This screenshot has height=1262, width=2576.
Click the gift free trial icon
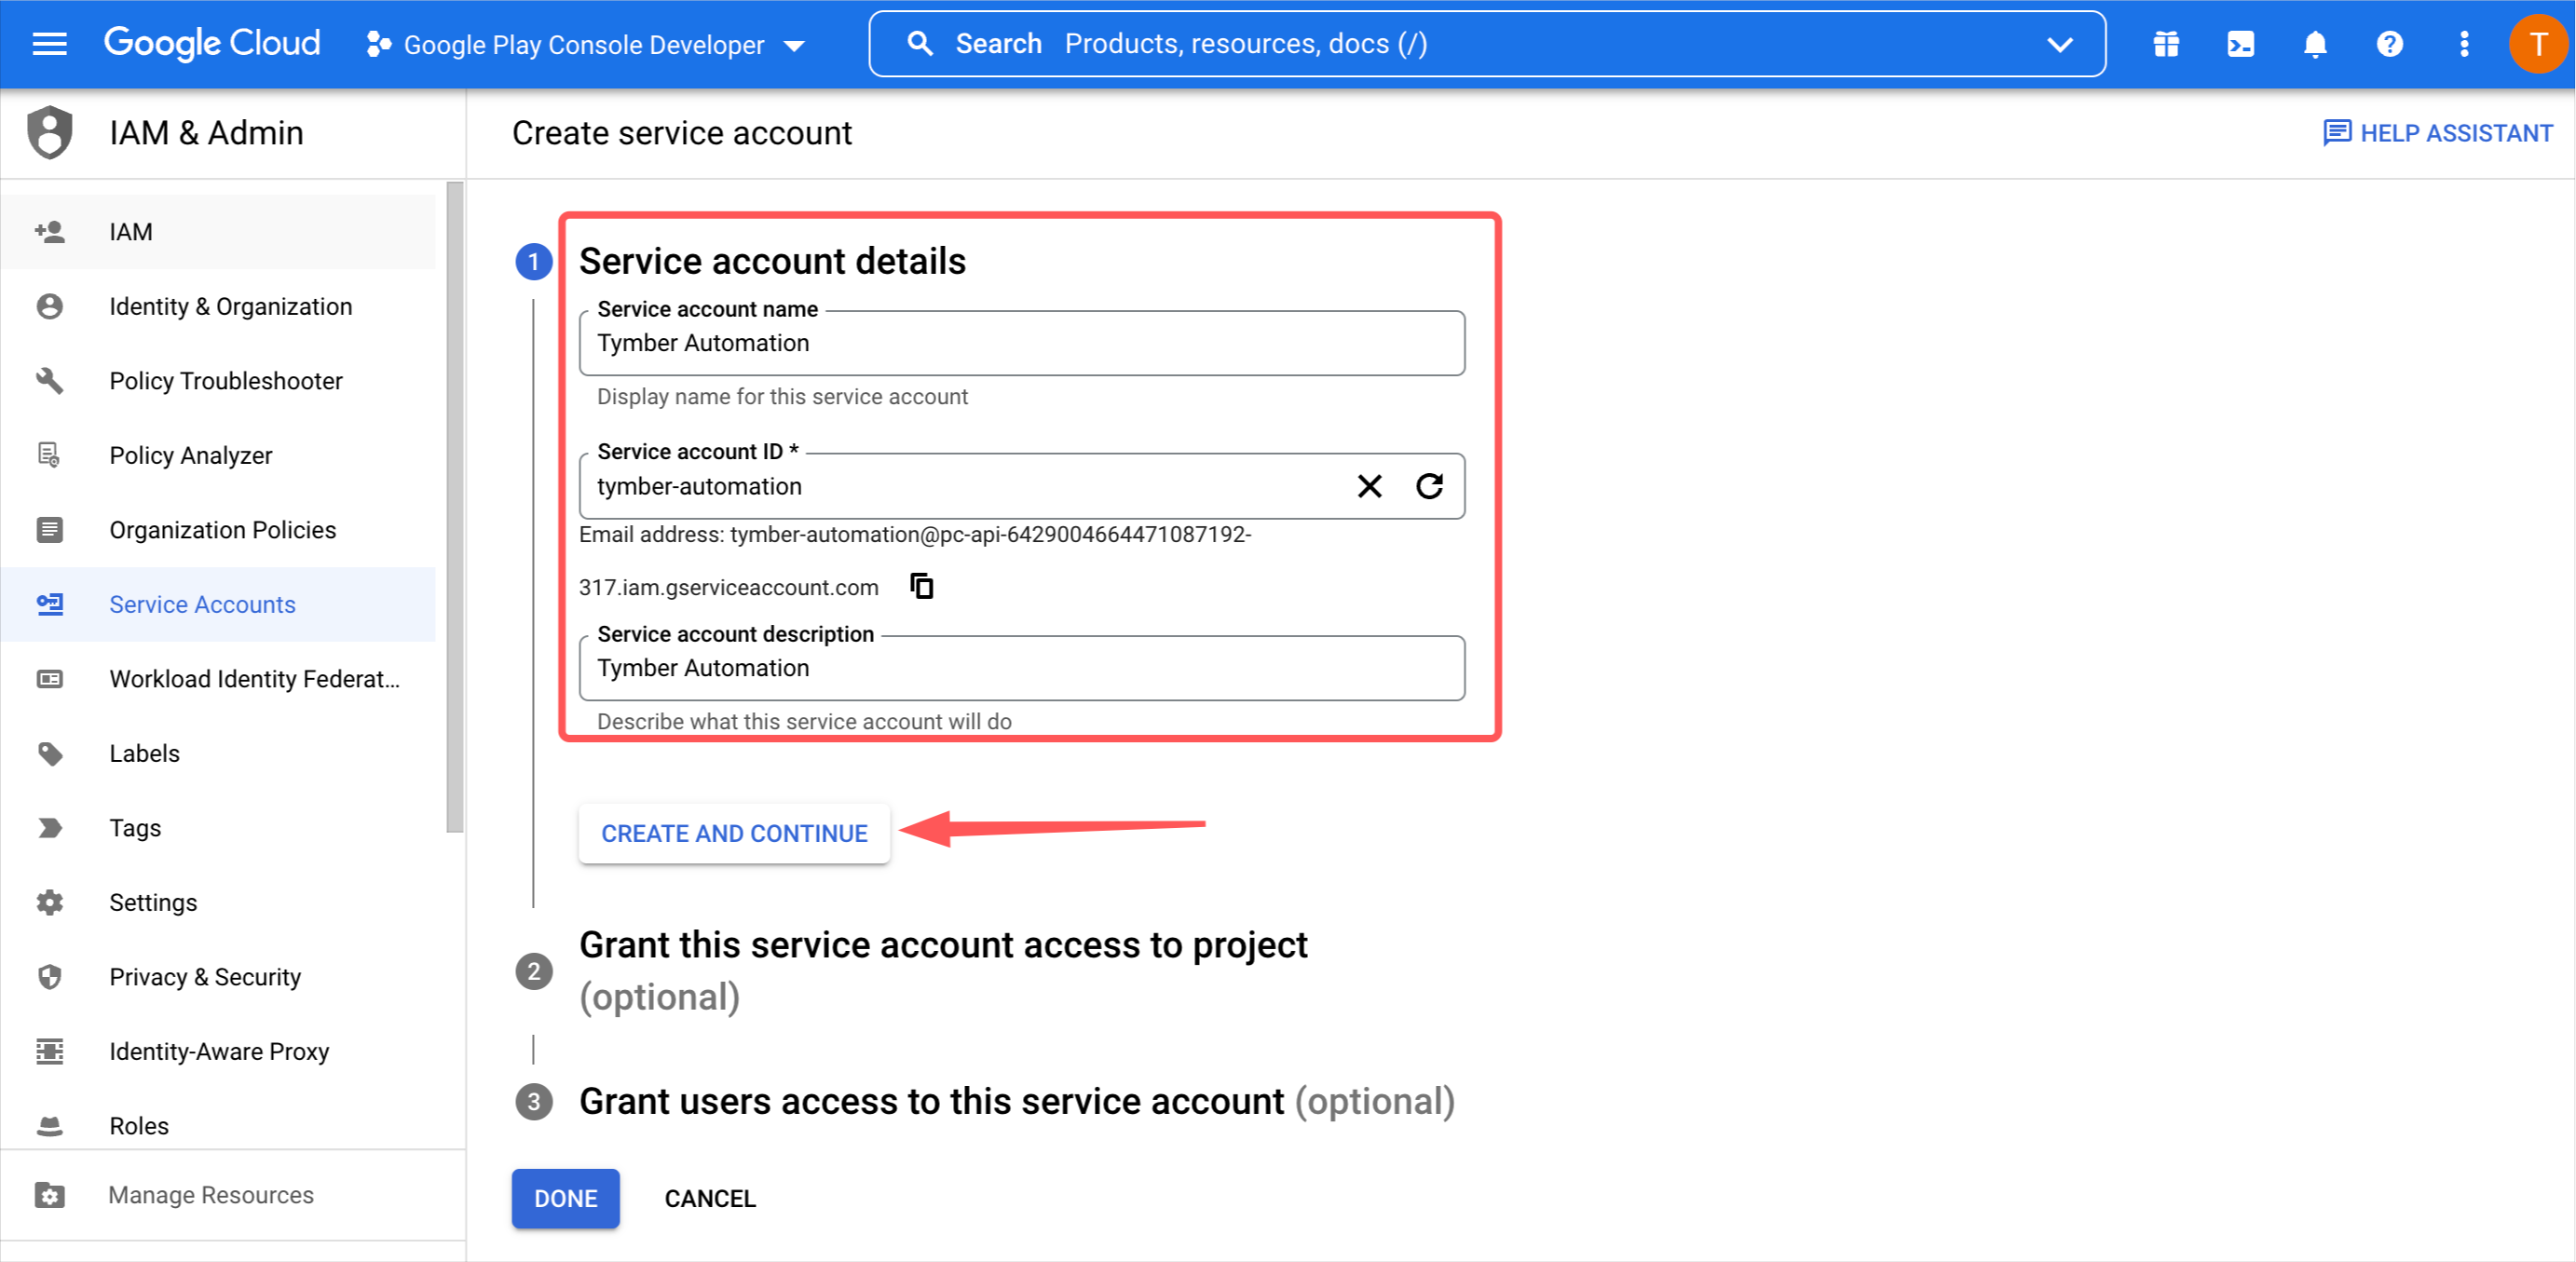2166,44
